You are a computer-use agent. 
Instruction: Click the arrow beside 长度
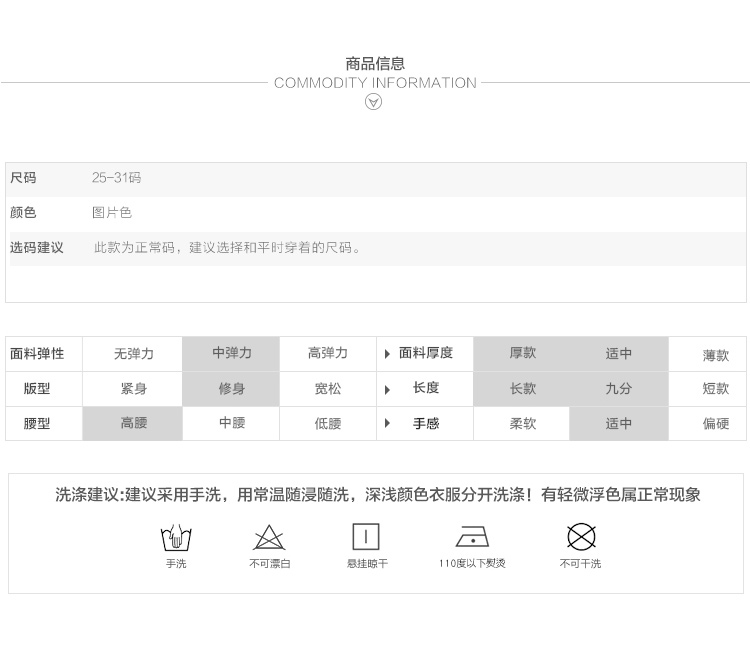point(388,388)
